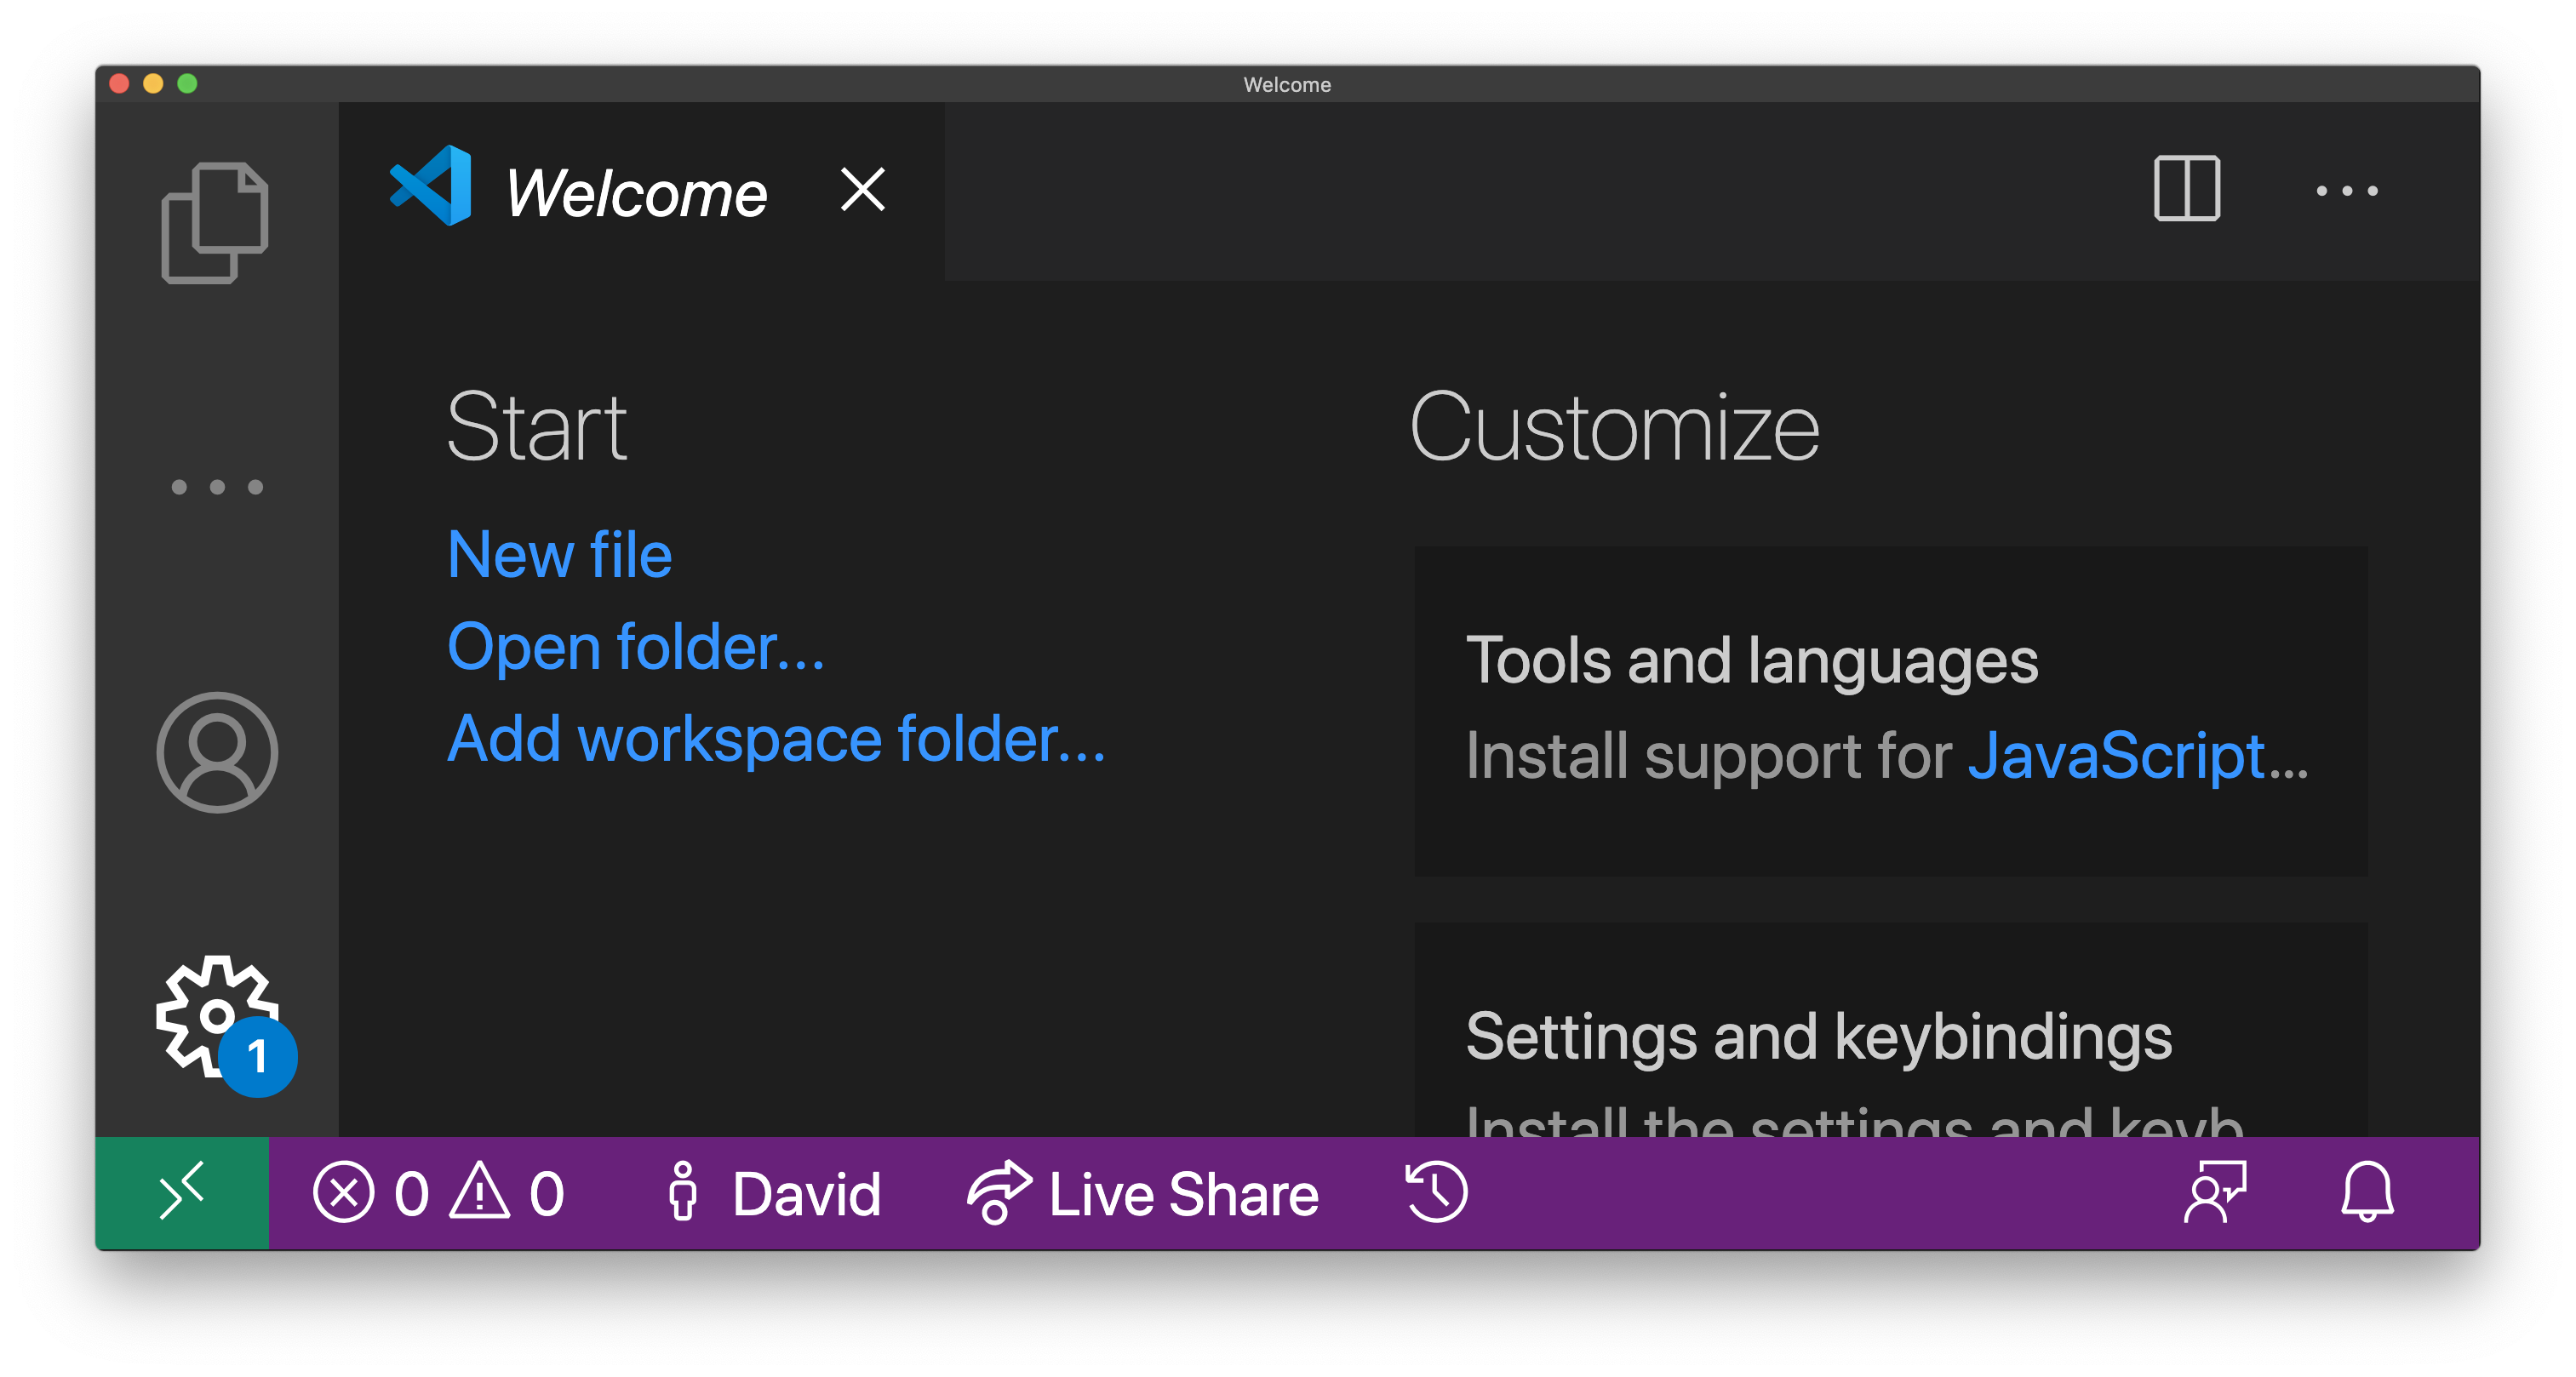Open the feedback icon in status bar
2576x1377 pixels.
[x=2215, y=1193]
